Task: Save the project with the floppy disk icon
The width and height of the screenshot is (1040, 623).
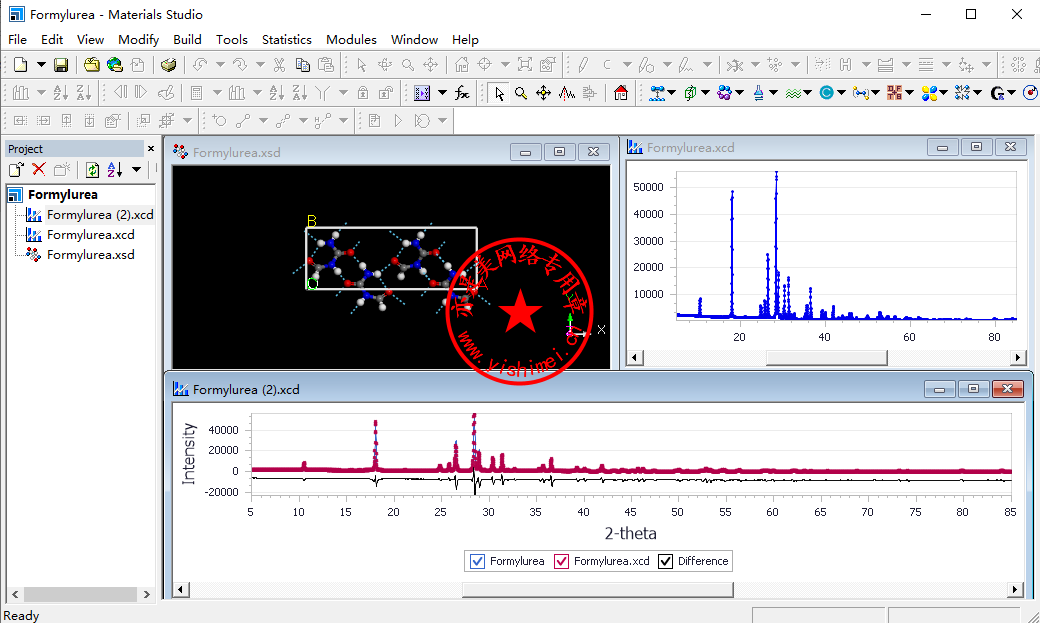Action: (61, 64)
